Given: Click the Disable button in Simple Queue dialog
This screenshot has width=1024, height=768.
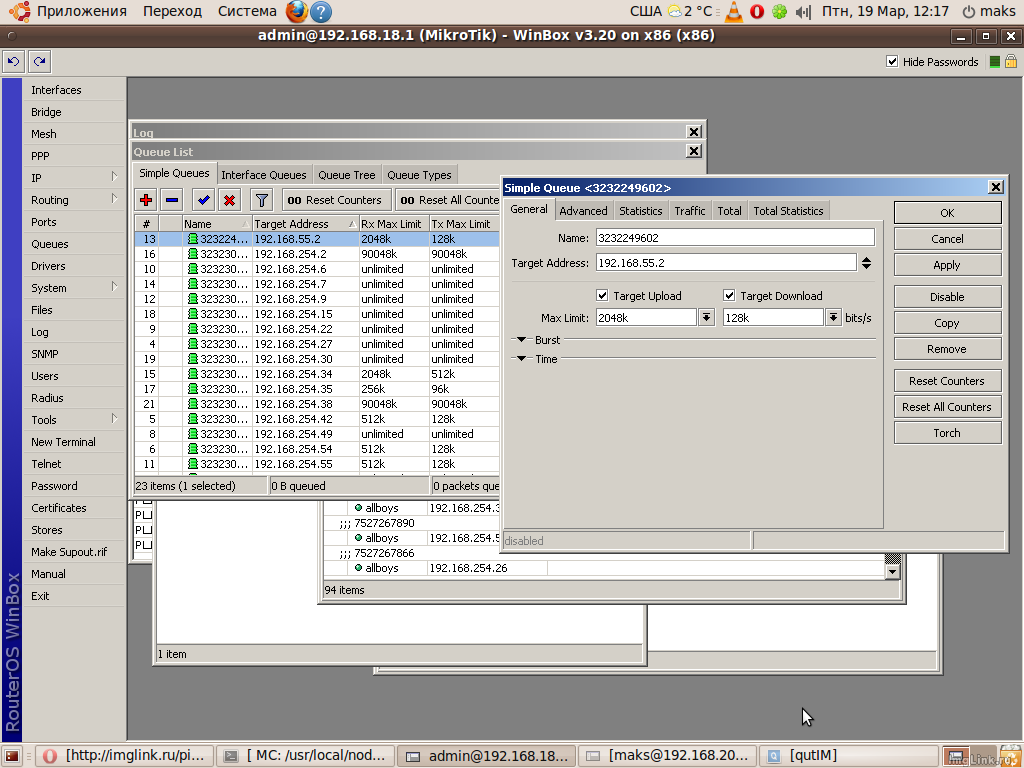Looking at the screenshot, I should point(947,297).
